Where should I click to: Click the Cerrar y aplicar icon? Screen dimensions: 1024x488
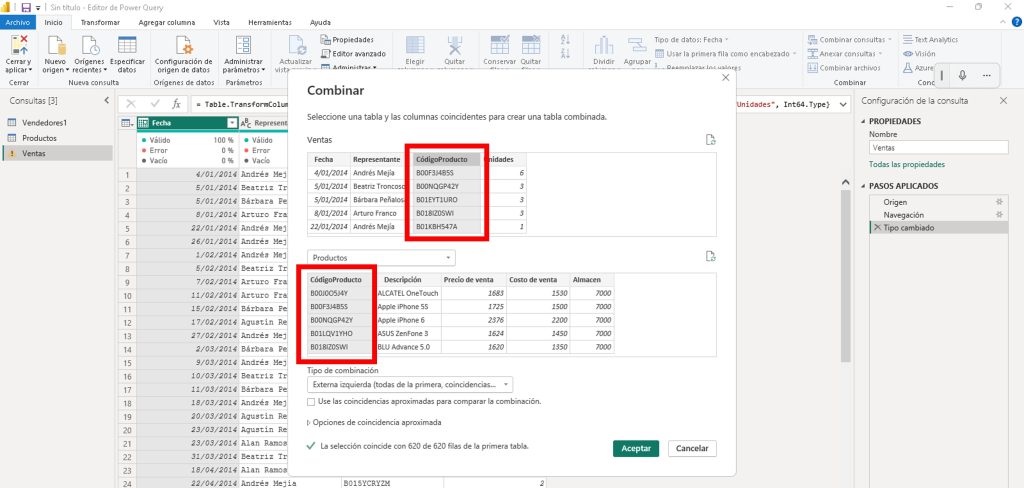tap(20, 45)
